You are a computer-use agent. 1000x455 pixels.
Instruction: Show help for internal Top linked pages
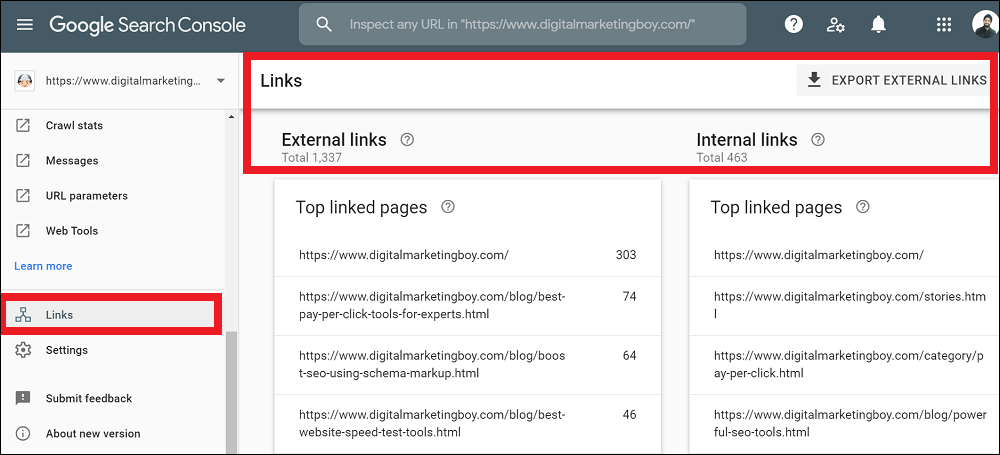(863, 207)
